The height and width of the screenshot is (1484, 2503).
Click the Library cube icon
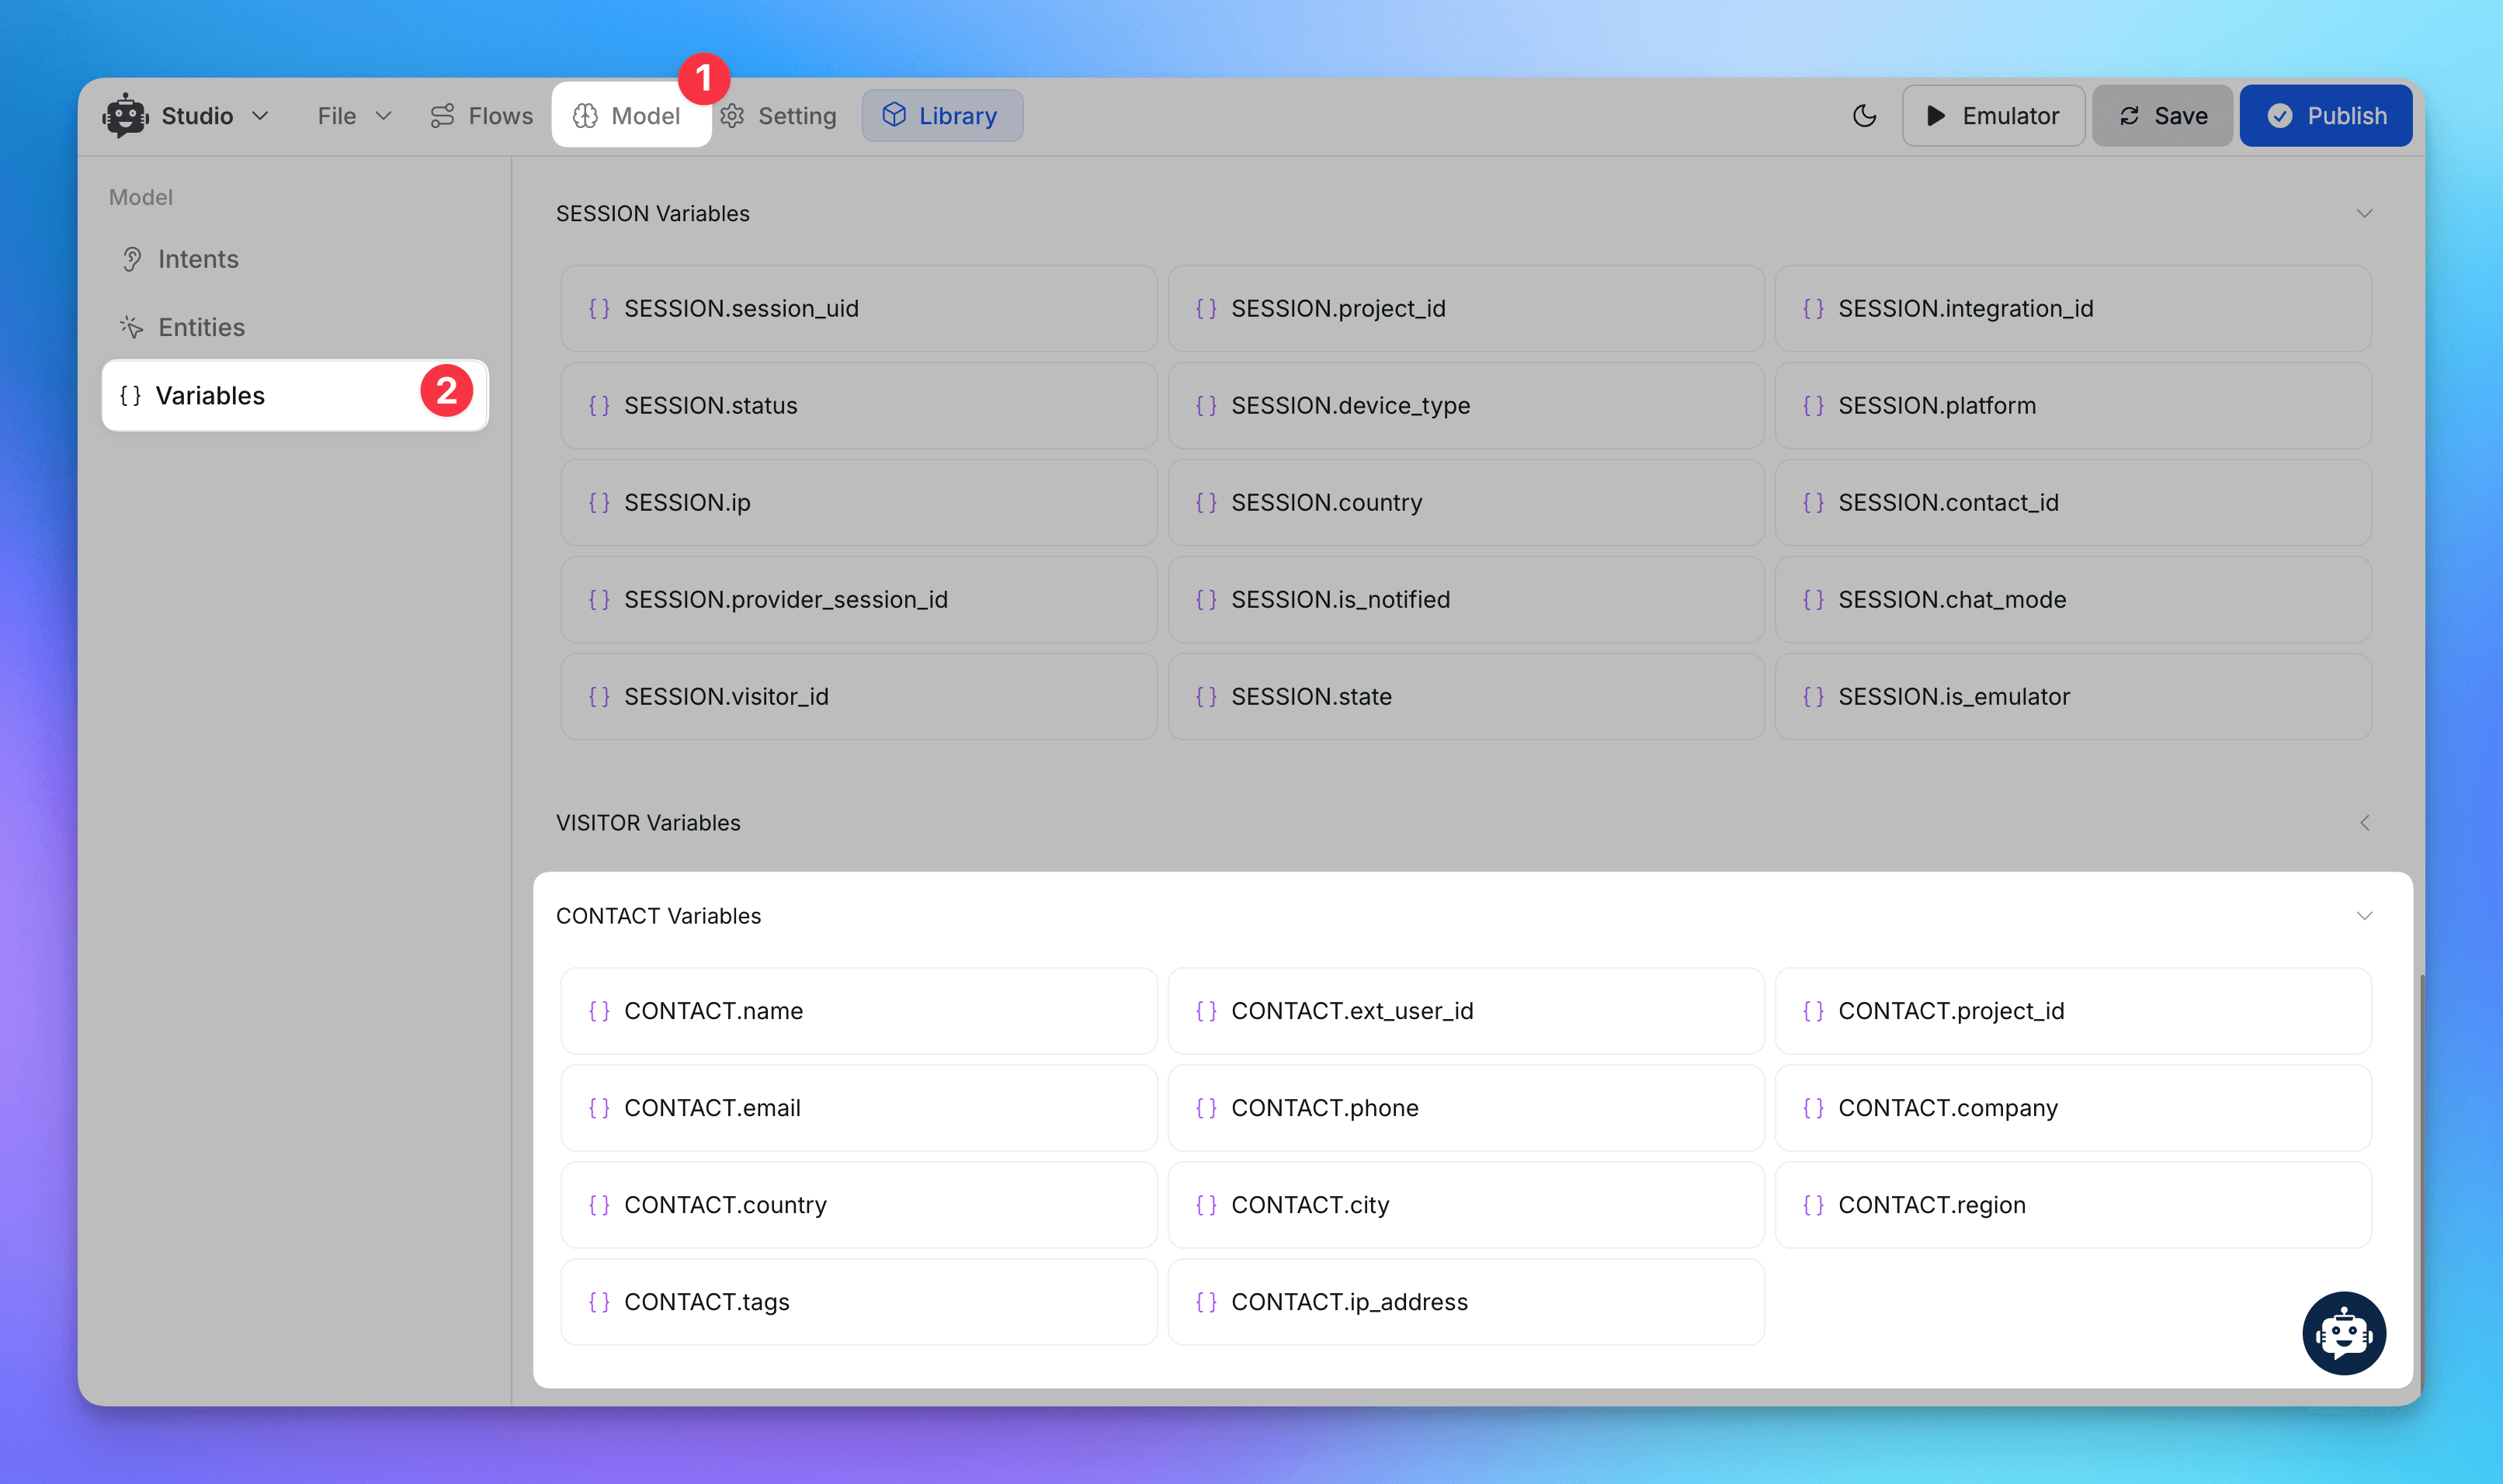pyautogui.click(x=894, y=115)
